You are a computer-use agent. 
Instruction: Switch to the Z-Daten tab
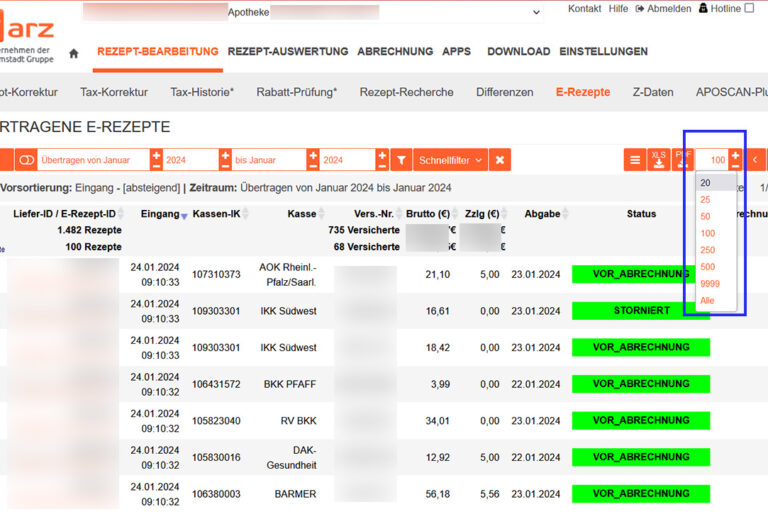tap(652, 92)
